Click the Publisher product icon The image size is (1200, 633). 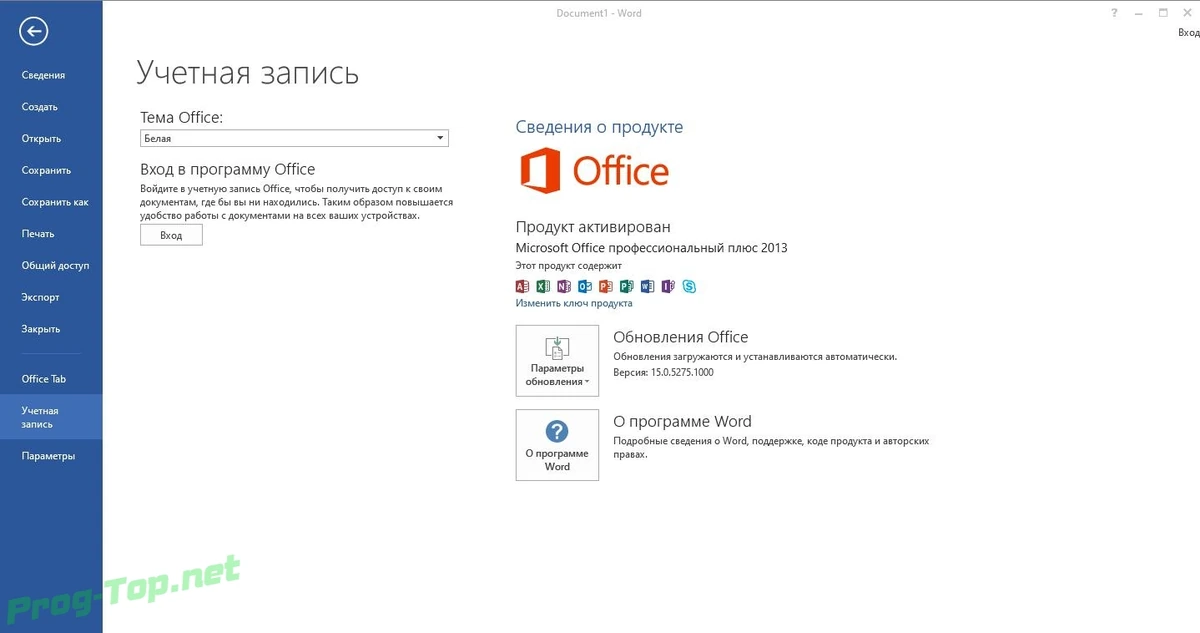click(x=626, y=286)
